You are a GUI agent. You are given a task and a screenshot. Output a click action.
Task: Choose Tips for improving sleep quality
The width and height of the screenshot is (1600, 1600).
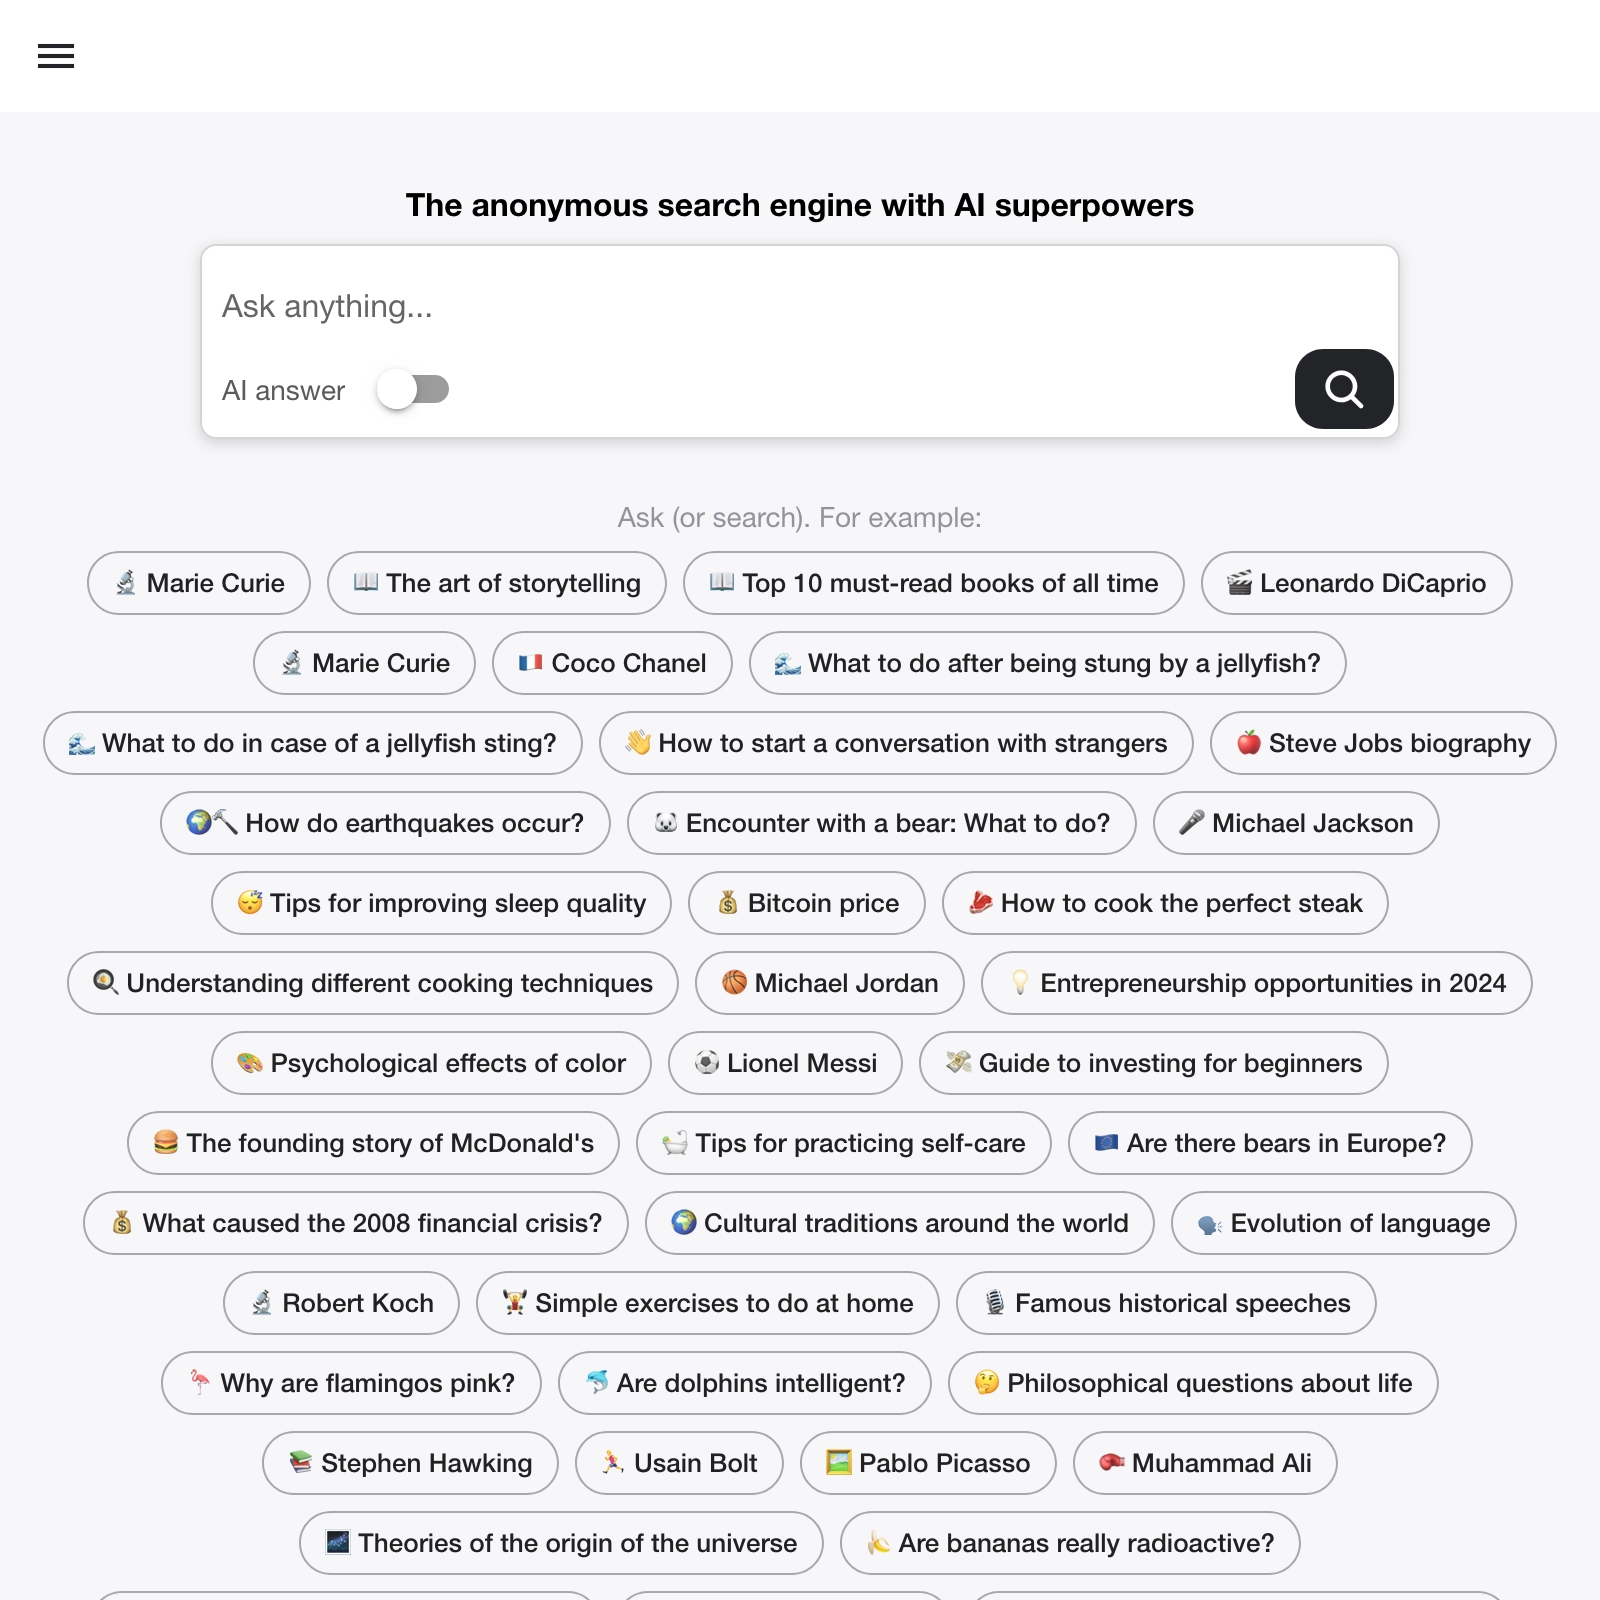(441, 903)
